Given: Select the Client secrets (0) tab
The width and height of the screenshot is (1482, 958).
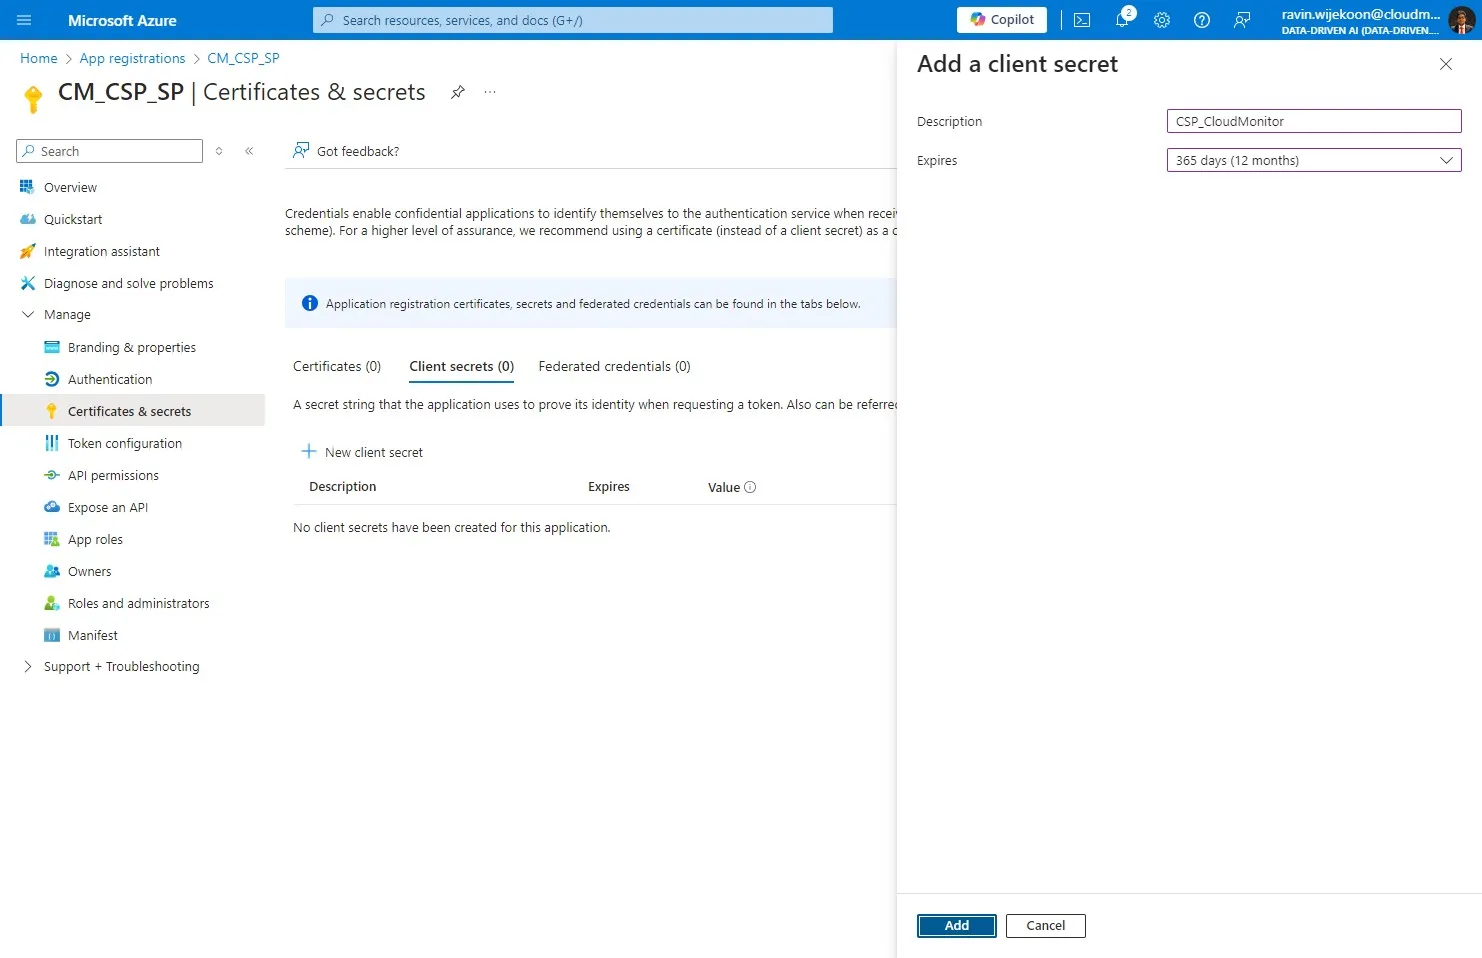Looking at the screenshot, I should point(462,366).
